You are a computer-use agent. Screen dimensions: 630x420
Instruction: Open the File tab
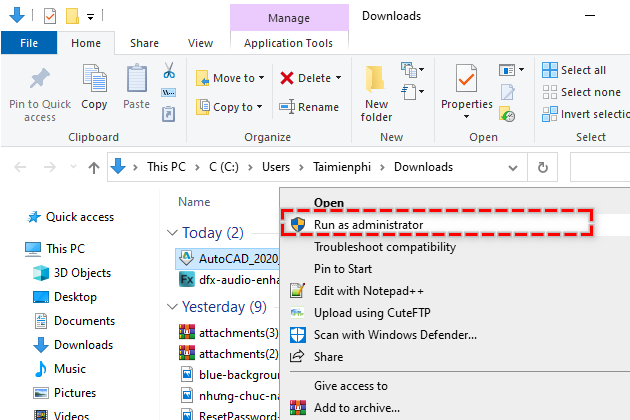click(29, 43)
